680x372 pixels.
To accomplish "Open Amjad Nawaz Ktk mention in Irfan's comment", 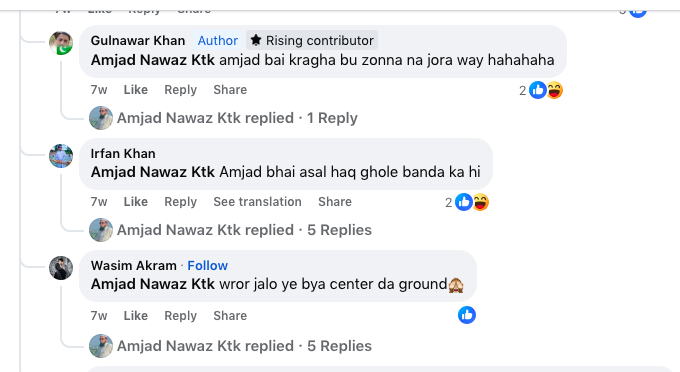I will pyautogui.click(x=153, y=172).
